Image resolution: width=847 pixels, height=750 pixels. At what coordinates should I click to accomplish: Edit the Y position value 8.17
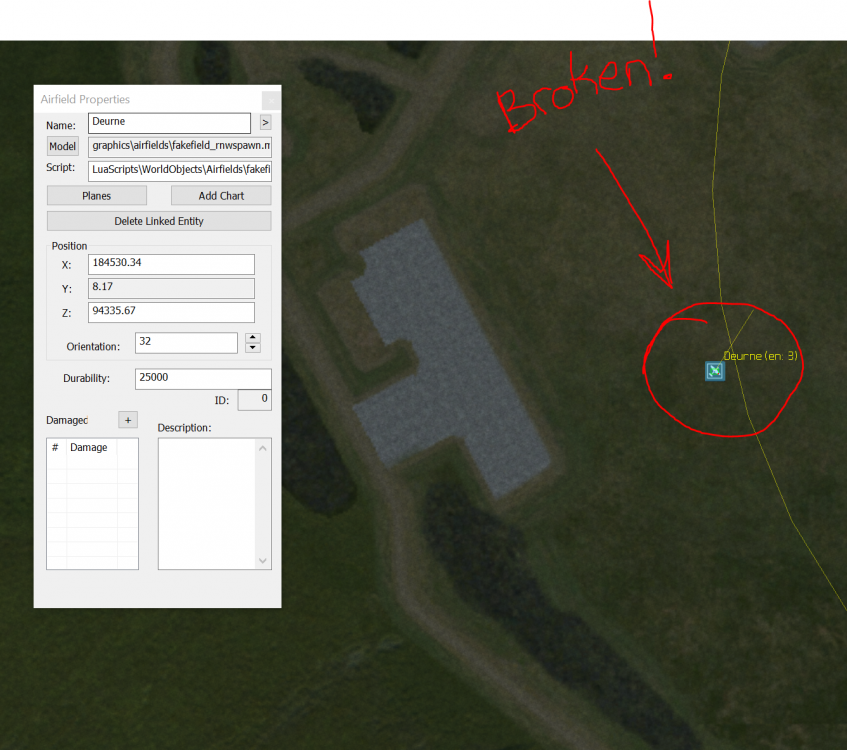click(x=171, y=287)
